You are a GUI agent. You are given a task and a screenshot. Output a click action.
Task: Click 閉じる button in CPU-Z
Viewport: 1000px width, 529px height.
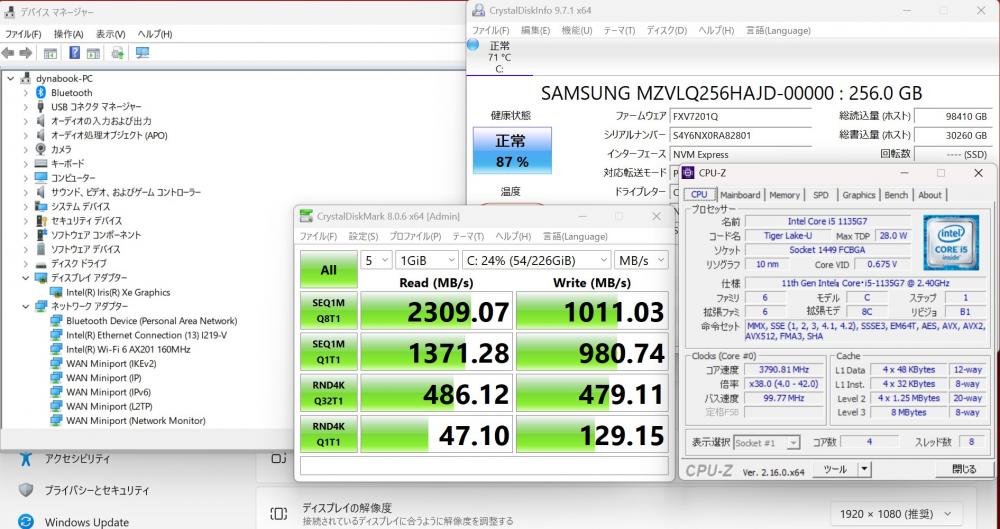[964, 470]
